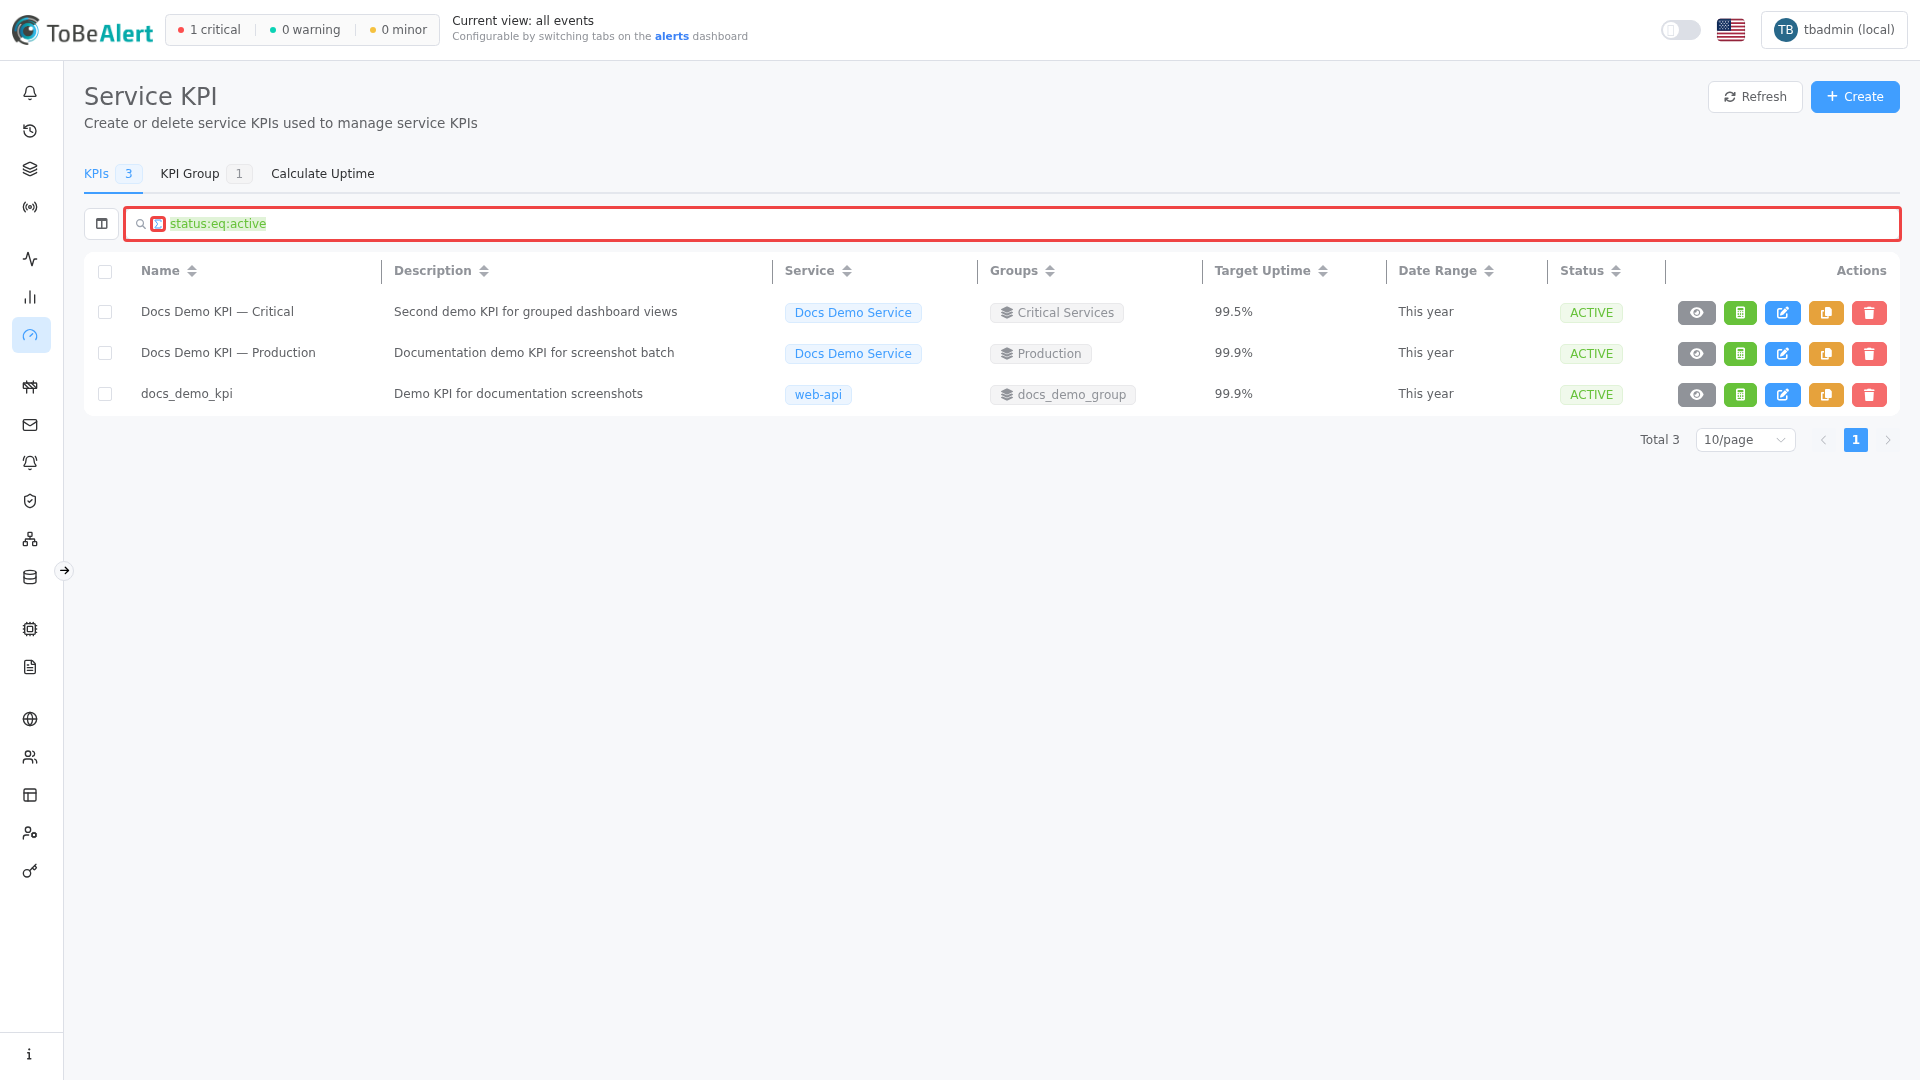Screen dimensions: 1920x1080
Task: Click the Docs Demo Service tag in Critical row
Action: coord(853,313)
